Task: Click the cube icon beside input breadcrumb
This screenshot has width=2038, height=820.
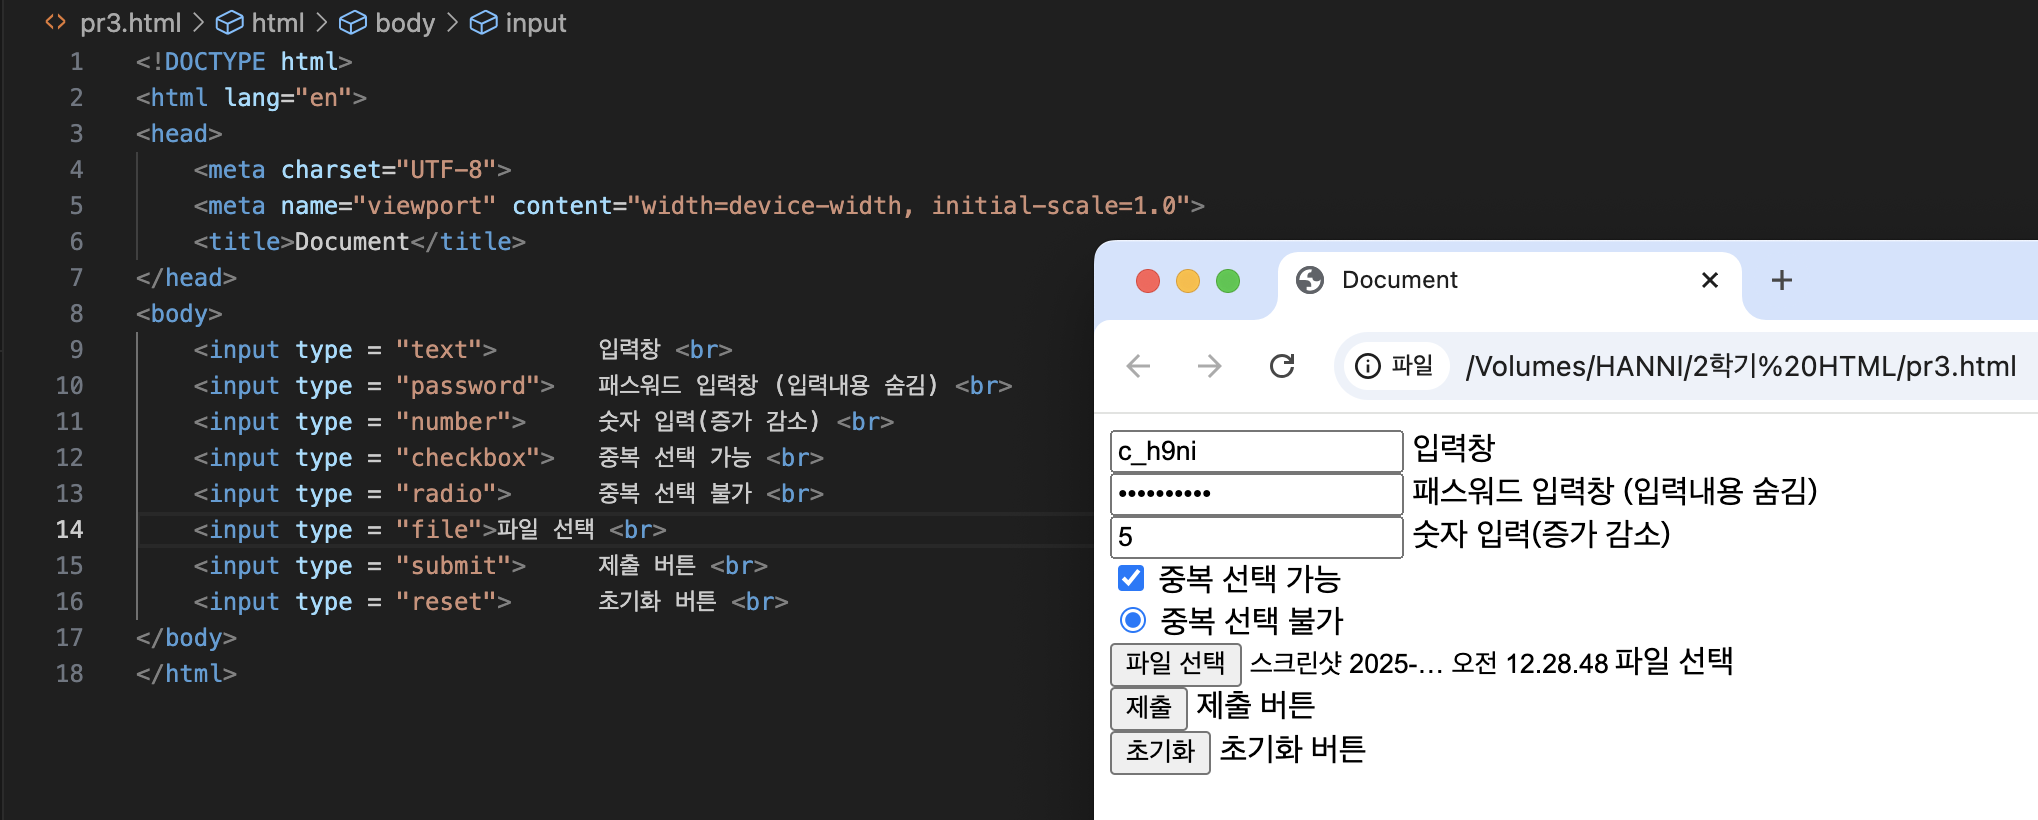Action: (483, 22)
